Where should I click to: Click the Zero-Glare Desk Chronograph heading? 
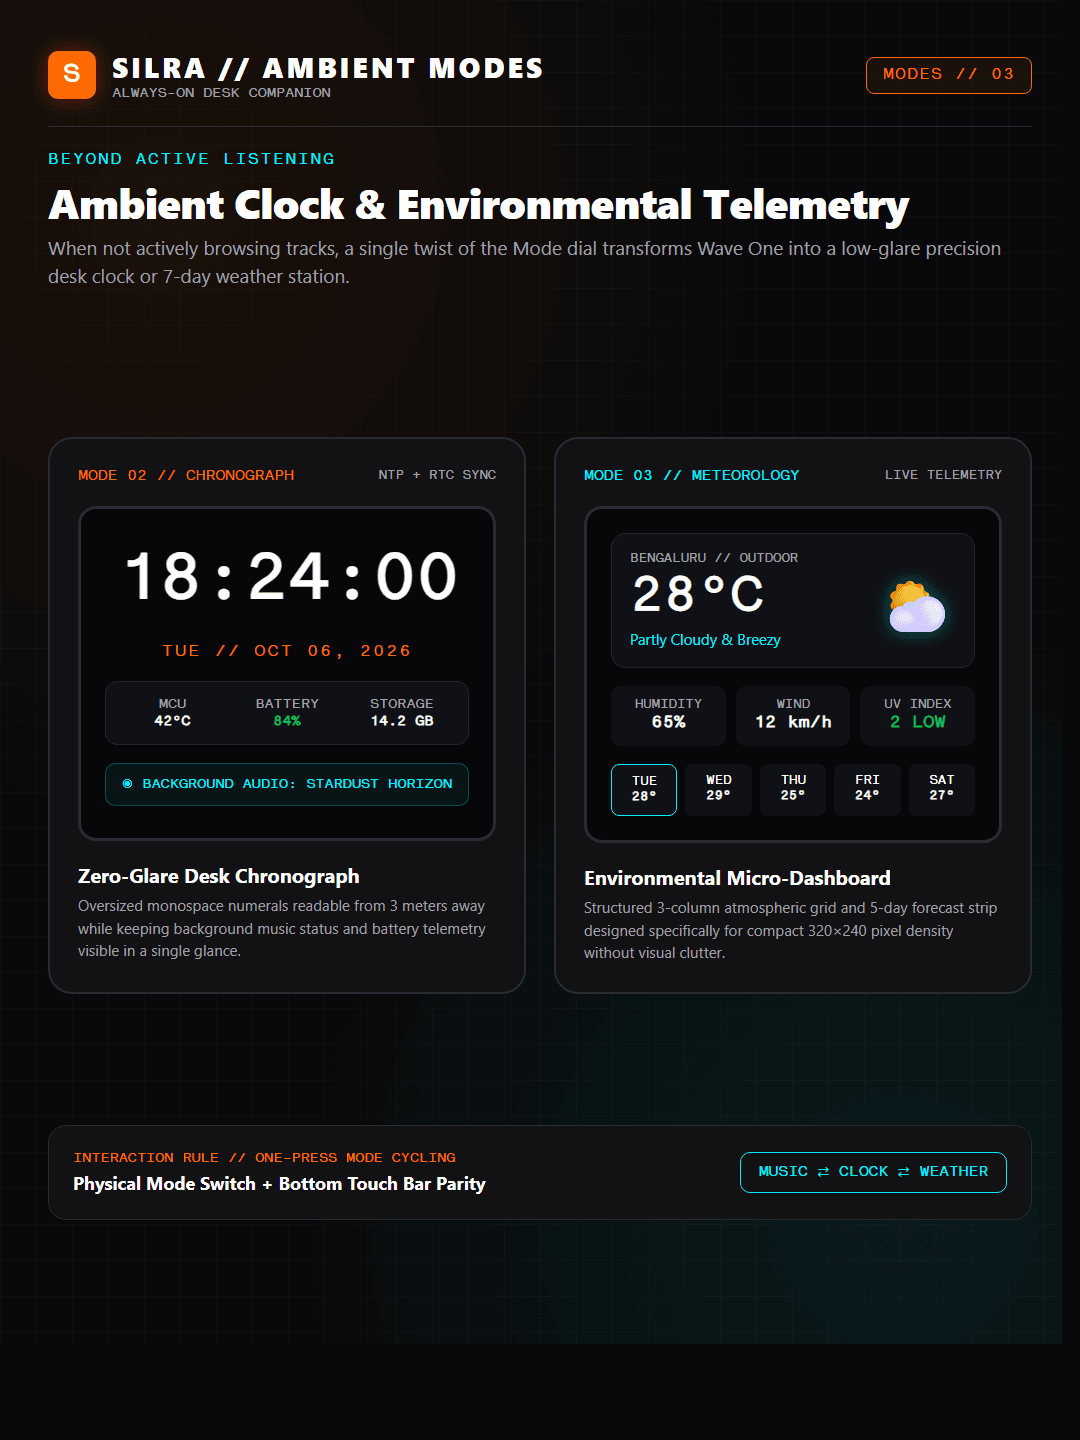click(219, 876)
